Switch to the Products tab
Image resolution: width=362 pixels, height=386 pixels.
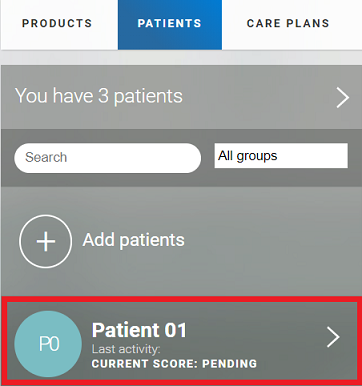click(57, 25)
